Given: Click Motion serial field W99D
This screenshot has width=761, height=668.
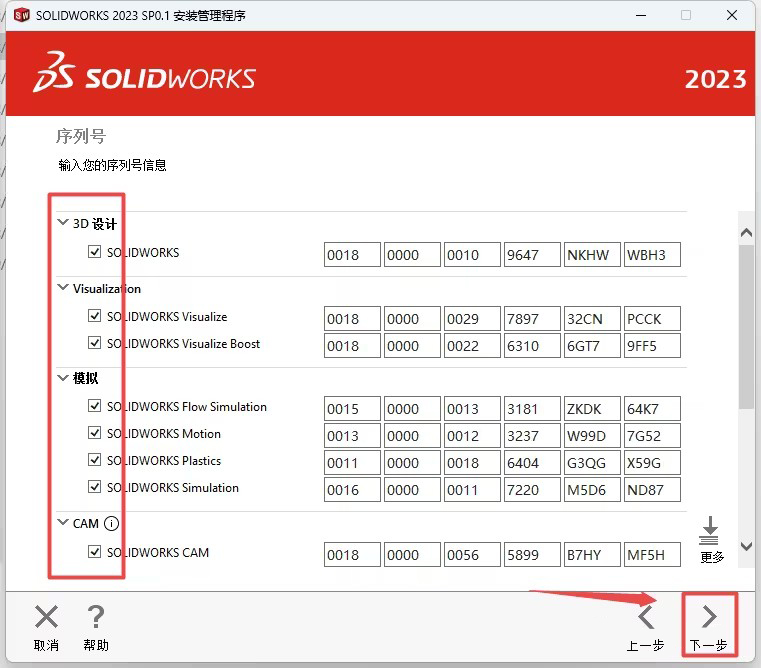Looking at the screenshot, I should [592, 435].
